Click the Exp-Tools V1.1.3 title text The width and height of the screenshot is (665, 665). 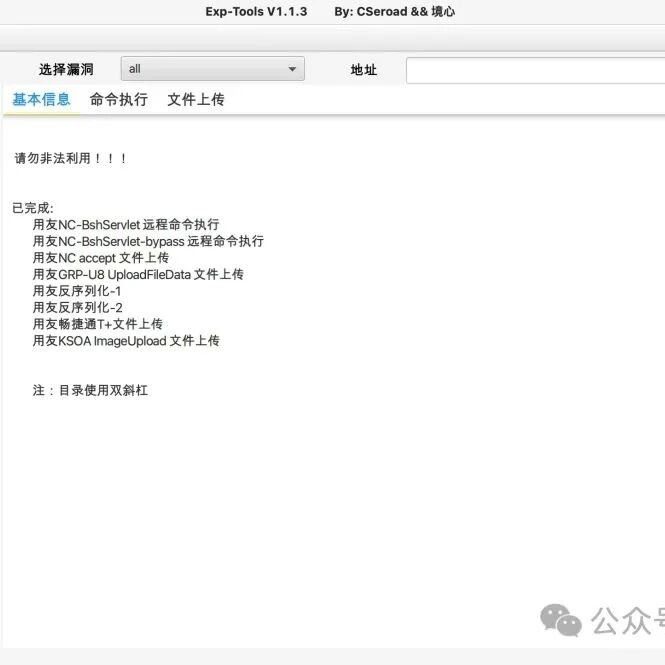pyautogui.click(x=256, y=11)
